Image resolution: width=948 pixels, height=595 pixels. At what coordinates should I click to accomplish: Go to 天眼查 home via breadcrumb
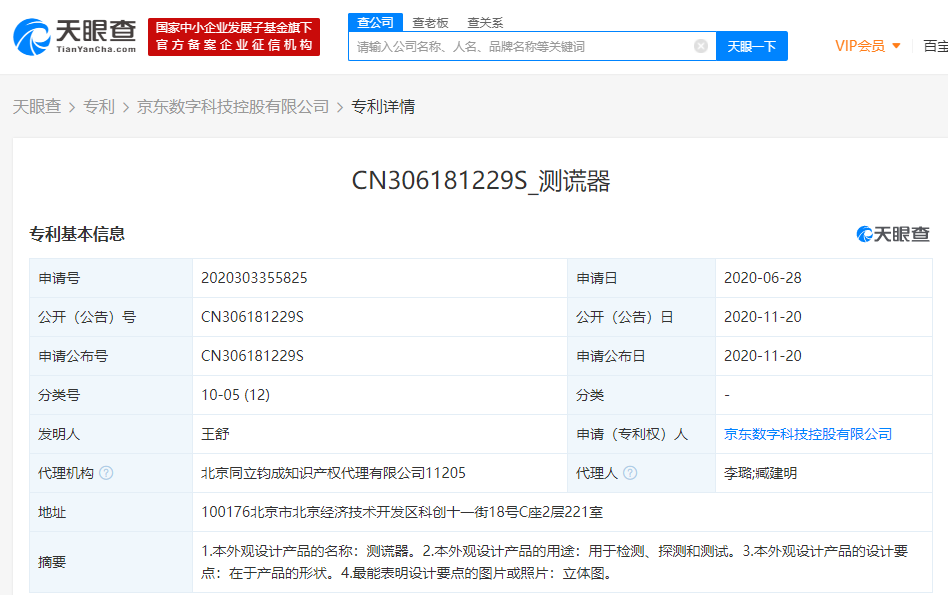37,106
